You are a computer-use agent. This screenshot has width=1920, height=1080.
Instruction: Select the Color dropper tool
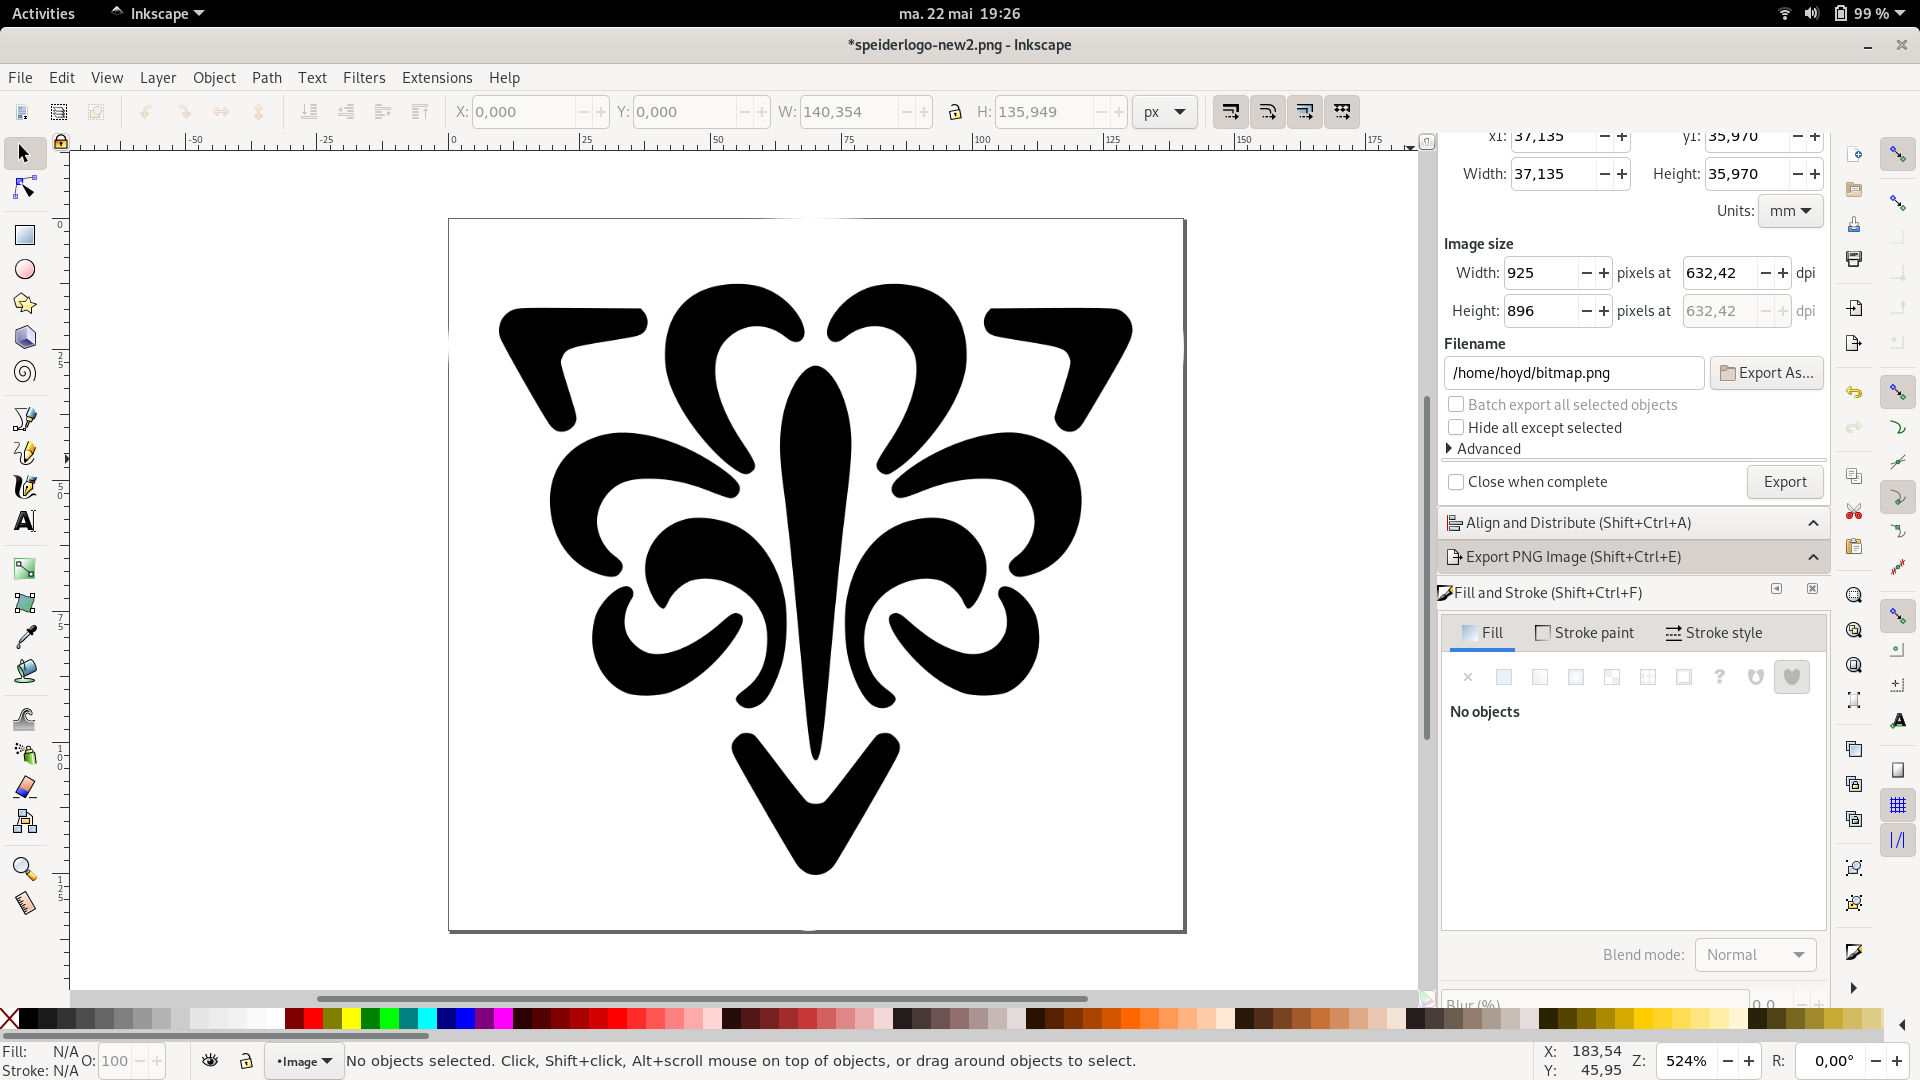click(x=24, y=637)
